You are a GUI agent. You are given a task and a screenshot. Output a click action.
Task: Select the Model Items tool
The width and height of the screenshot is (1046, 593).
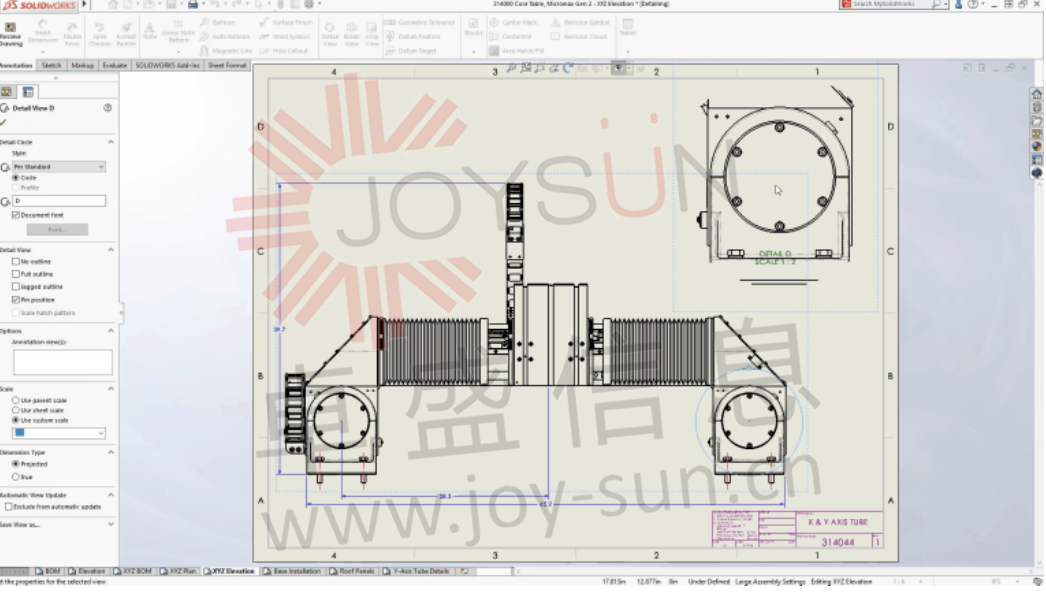click(x=71, y=30)
